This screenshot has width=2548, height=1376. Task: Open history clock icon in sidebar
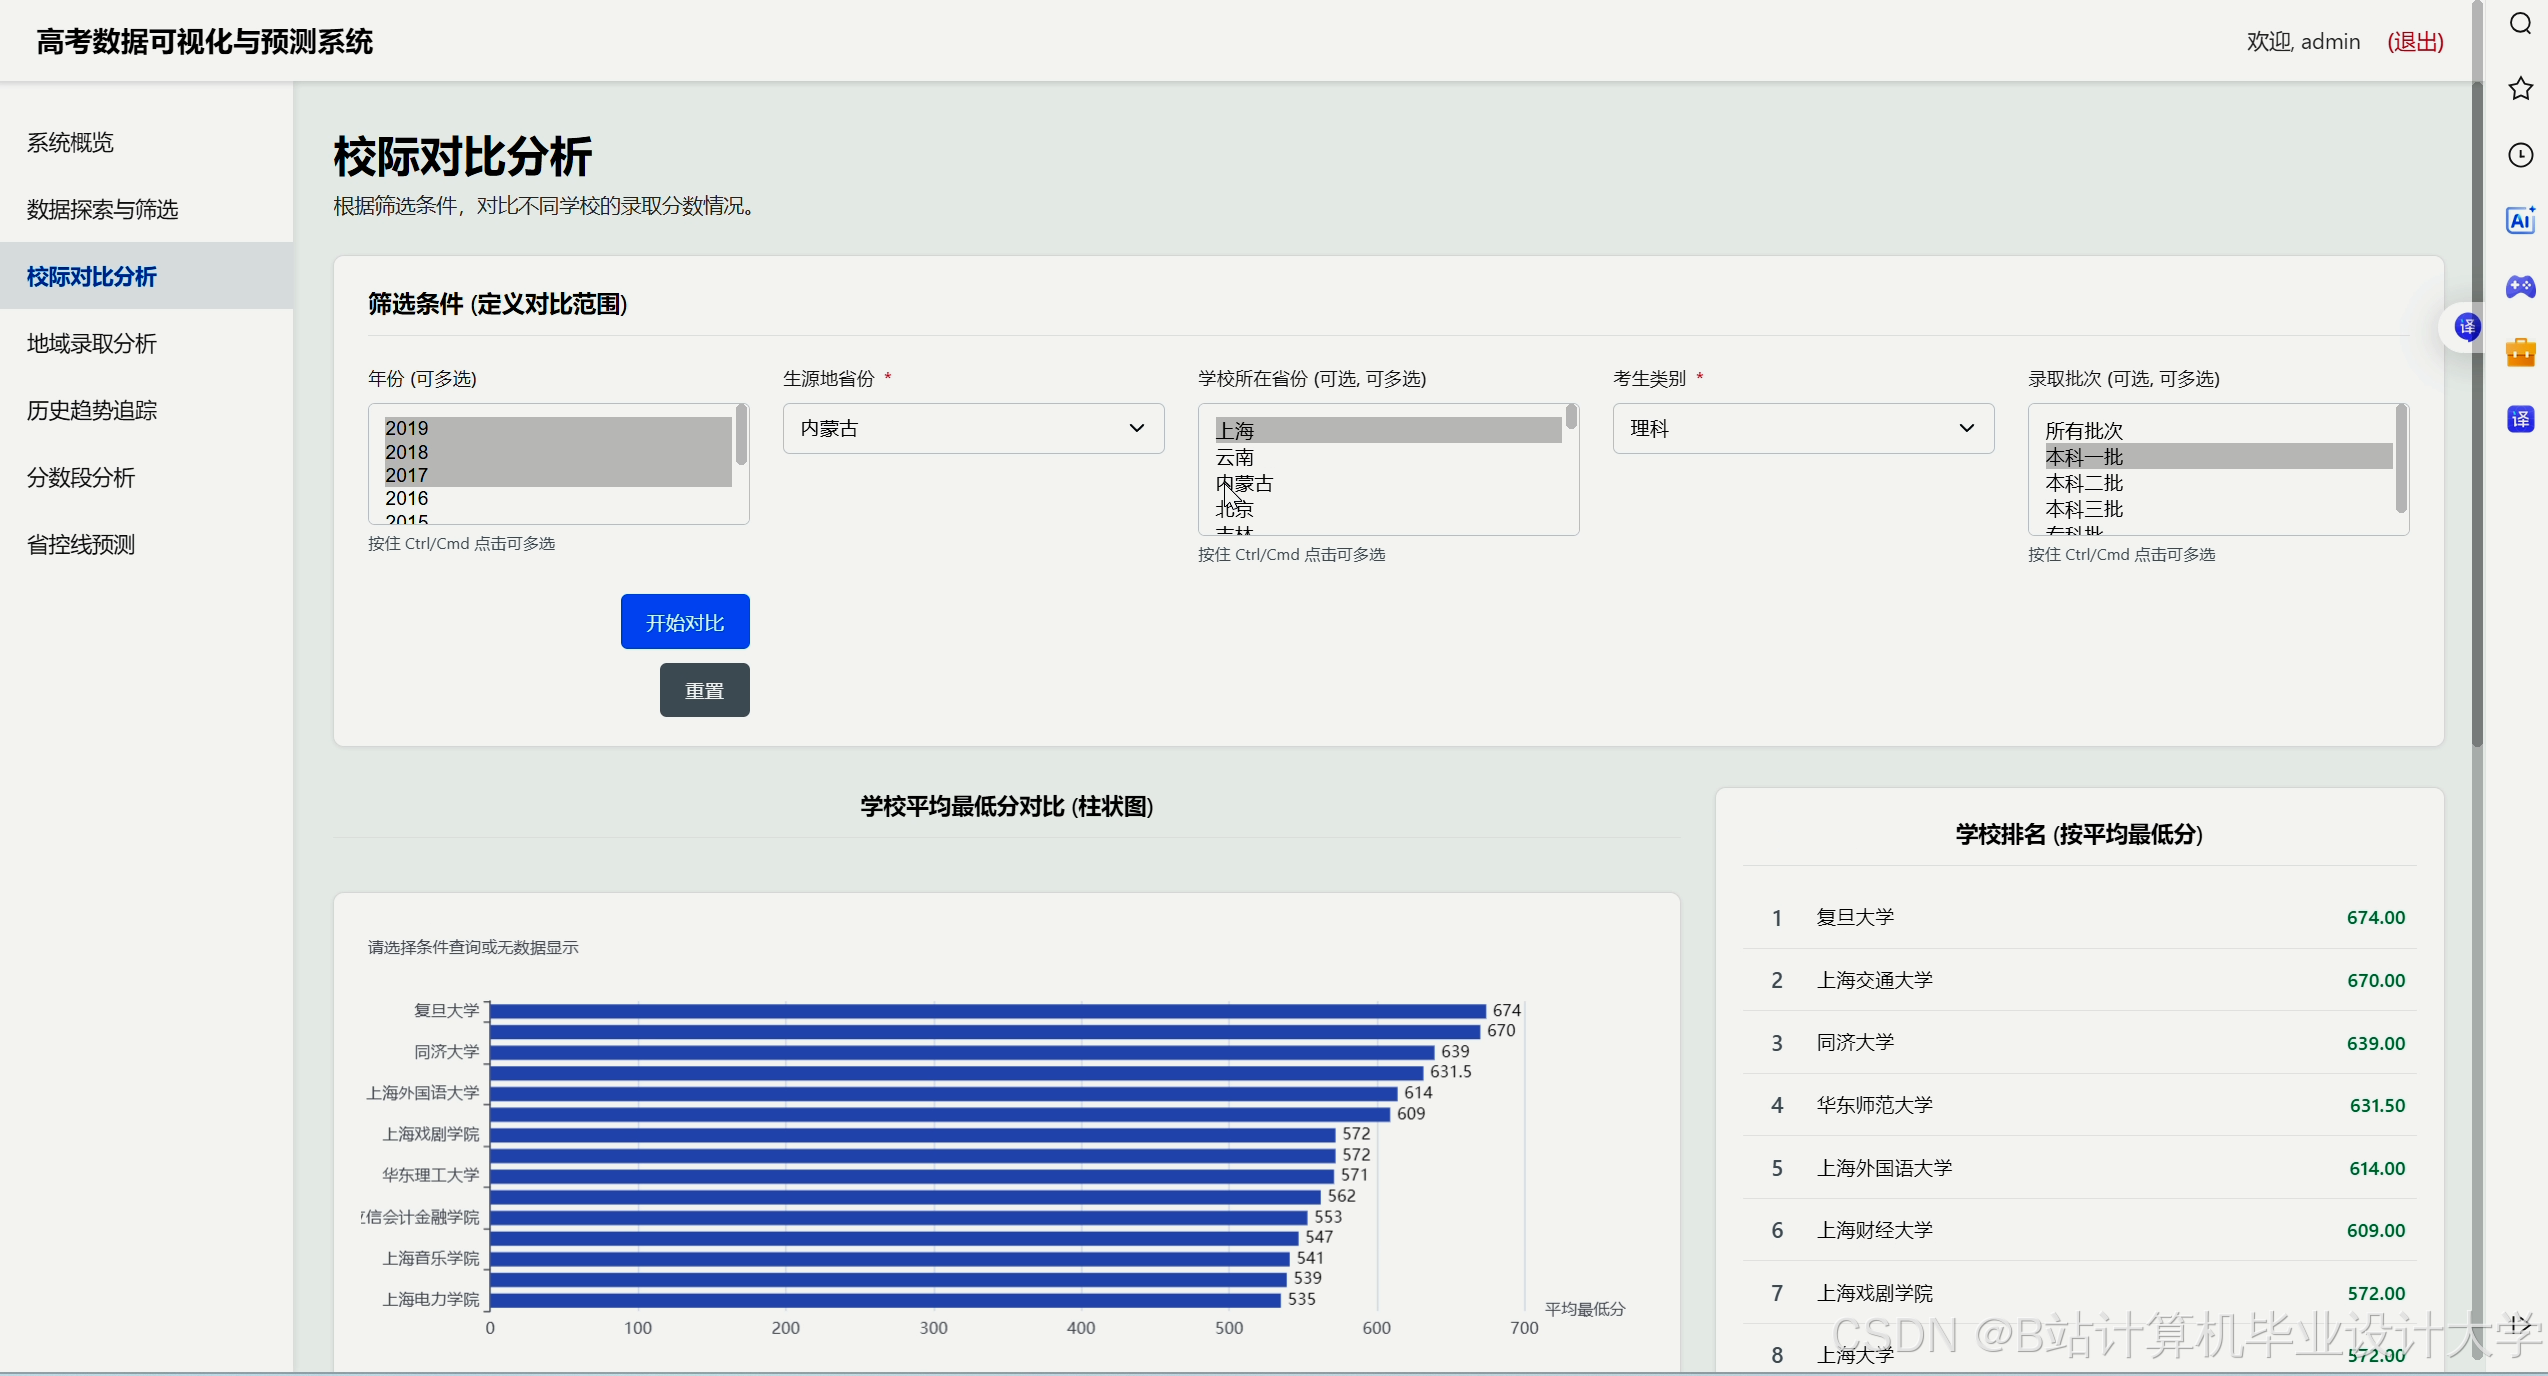point(2520,155)
